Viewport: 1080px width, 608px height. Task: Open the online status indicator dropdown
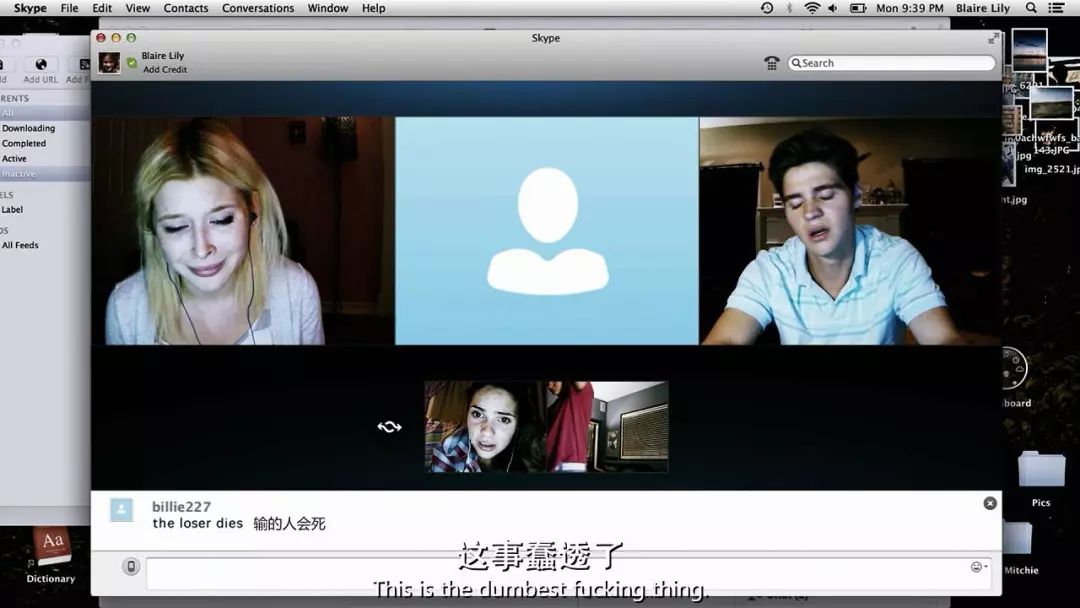(x=132, y=63)
